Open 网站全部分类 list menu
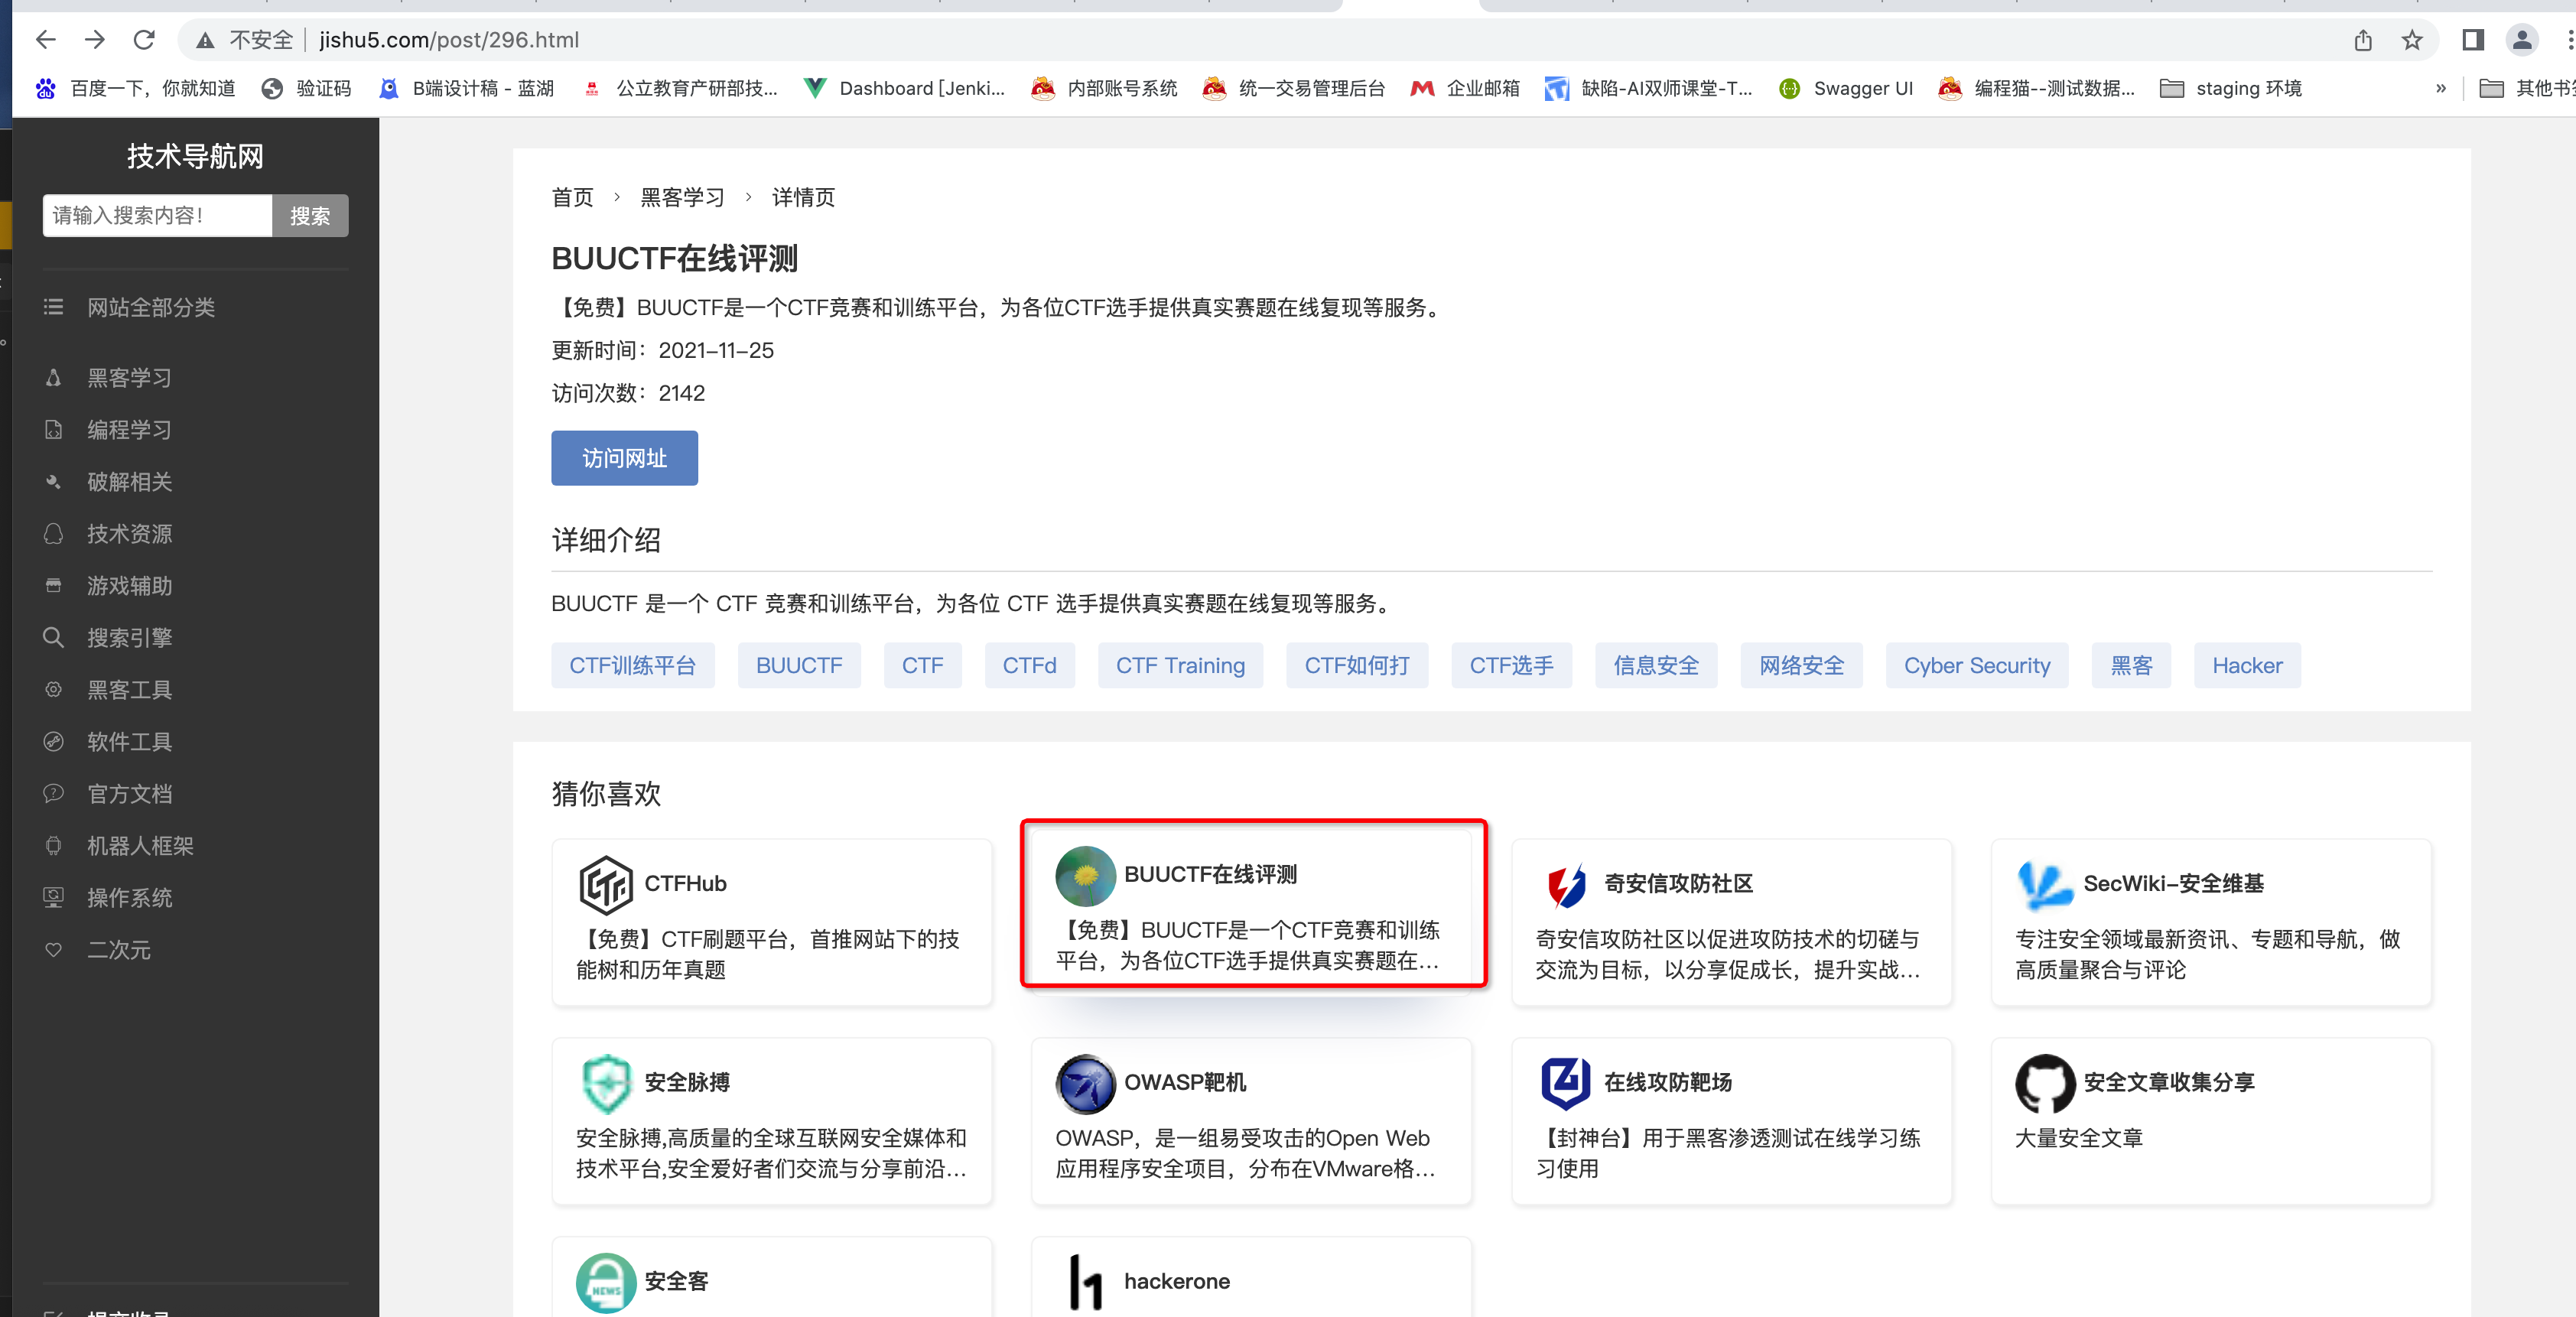 (x=150, y=307)
